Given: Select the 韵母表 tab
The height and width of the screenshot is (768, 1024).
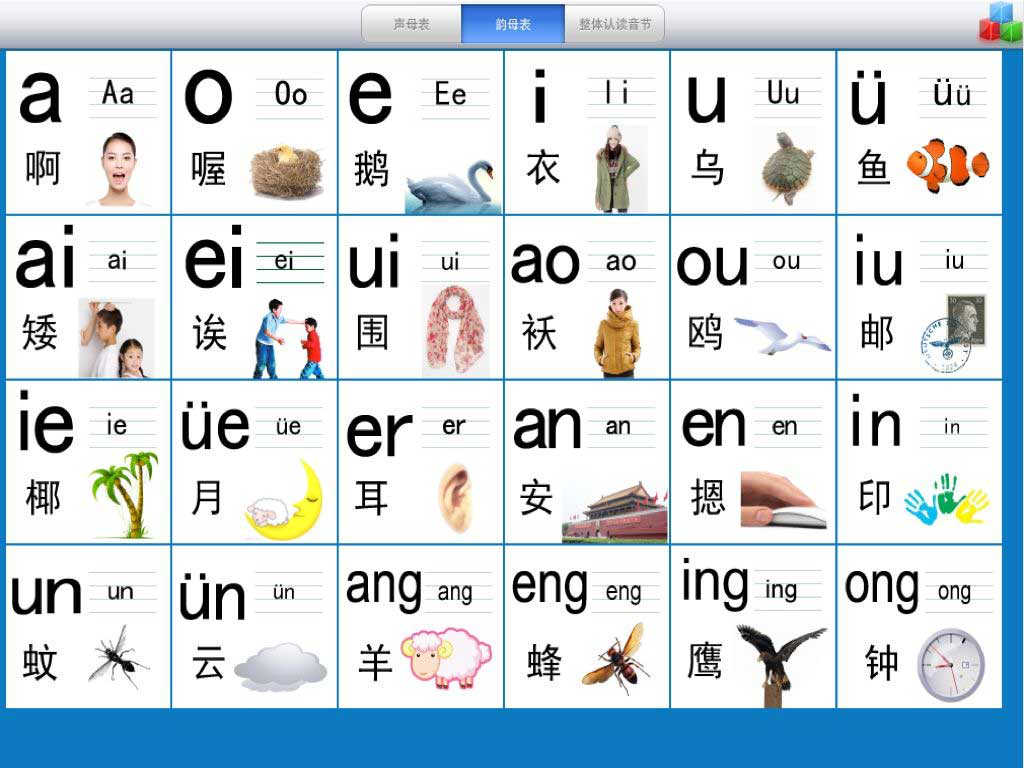Looking at the screenshot, I should (x=513, y=24).
